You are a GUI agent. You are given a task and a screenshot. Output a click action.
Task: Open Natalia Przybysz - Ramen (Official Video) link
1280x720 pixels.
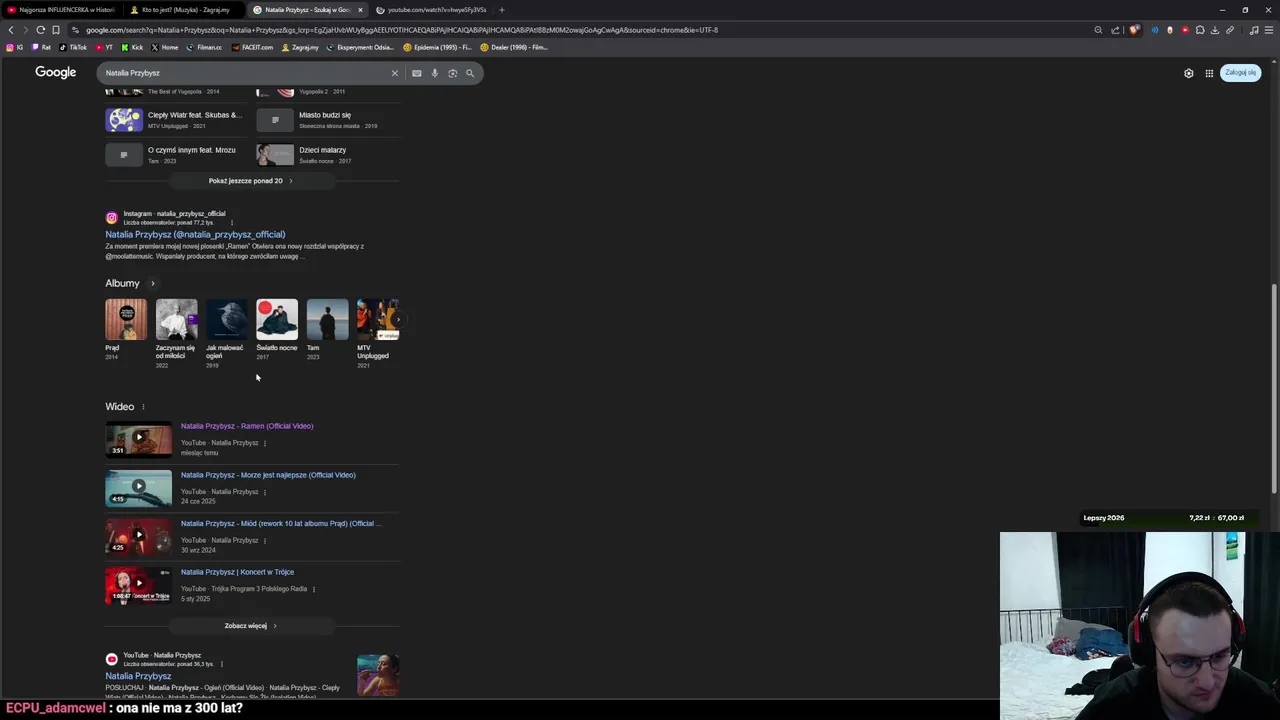pyautogui.click(x=247, y=426)
